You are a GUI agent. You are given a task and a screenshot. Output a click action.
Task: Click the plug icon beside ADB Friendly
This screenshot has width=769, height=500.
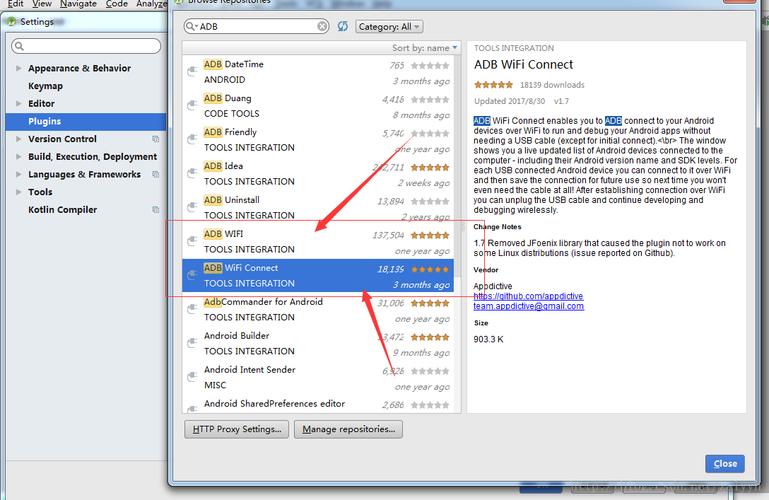[x=192, y=140]
